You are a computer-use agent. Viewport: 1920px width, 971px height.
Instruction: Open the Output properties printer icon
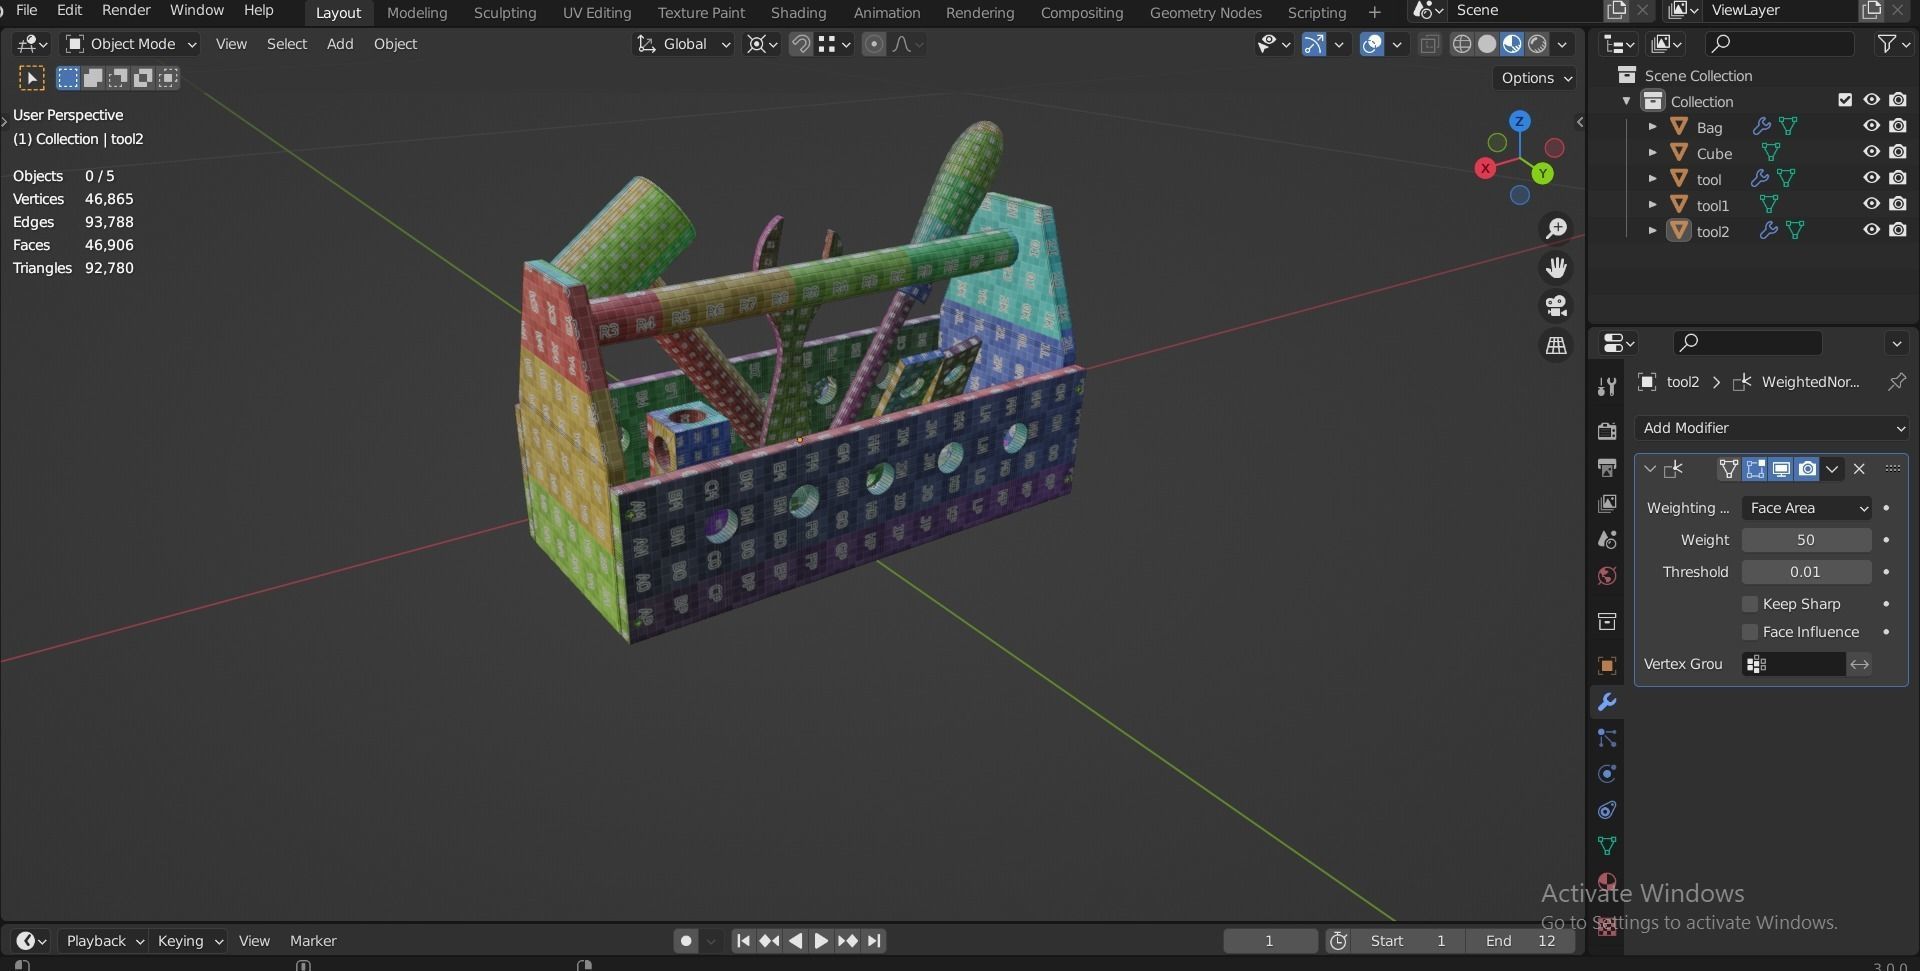pos(1607,467)
